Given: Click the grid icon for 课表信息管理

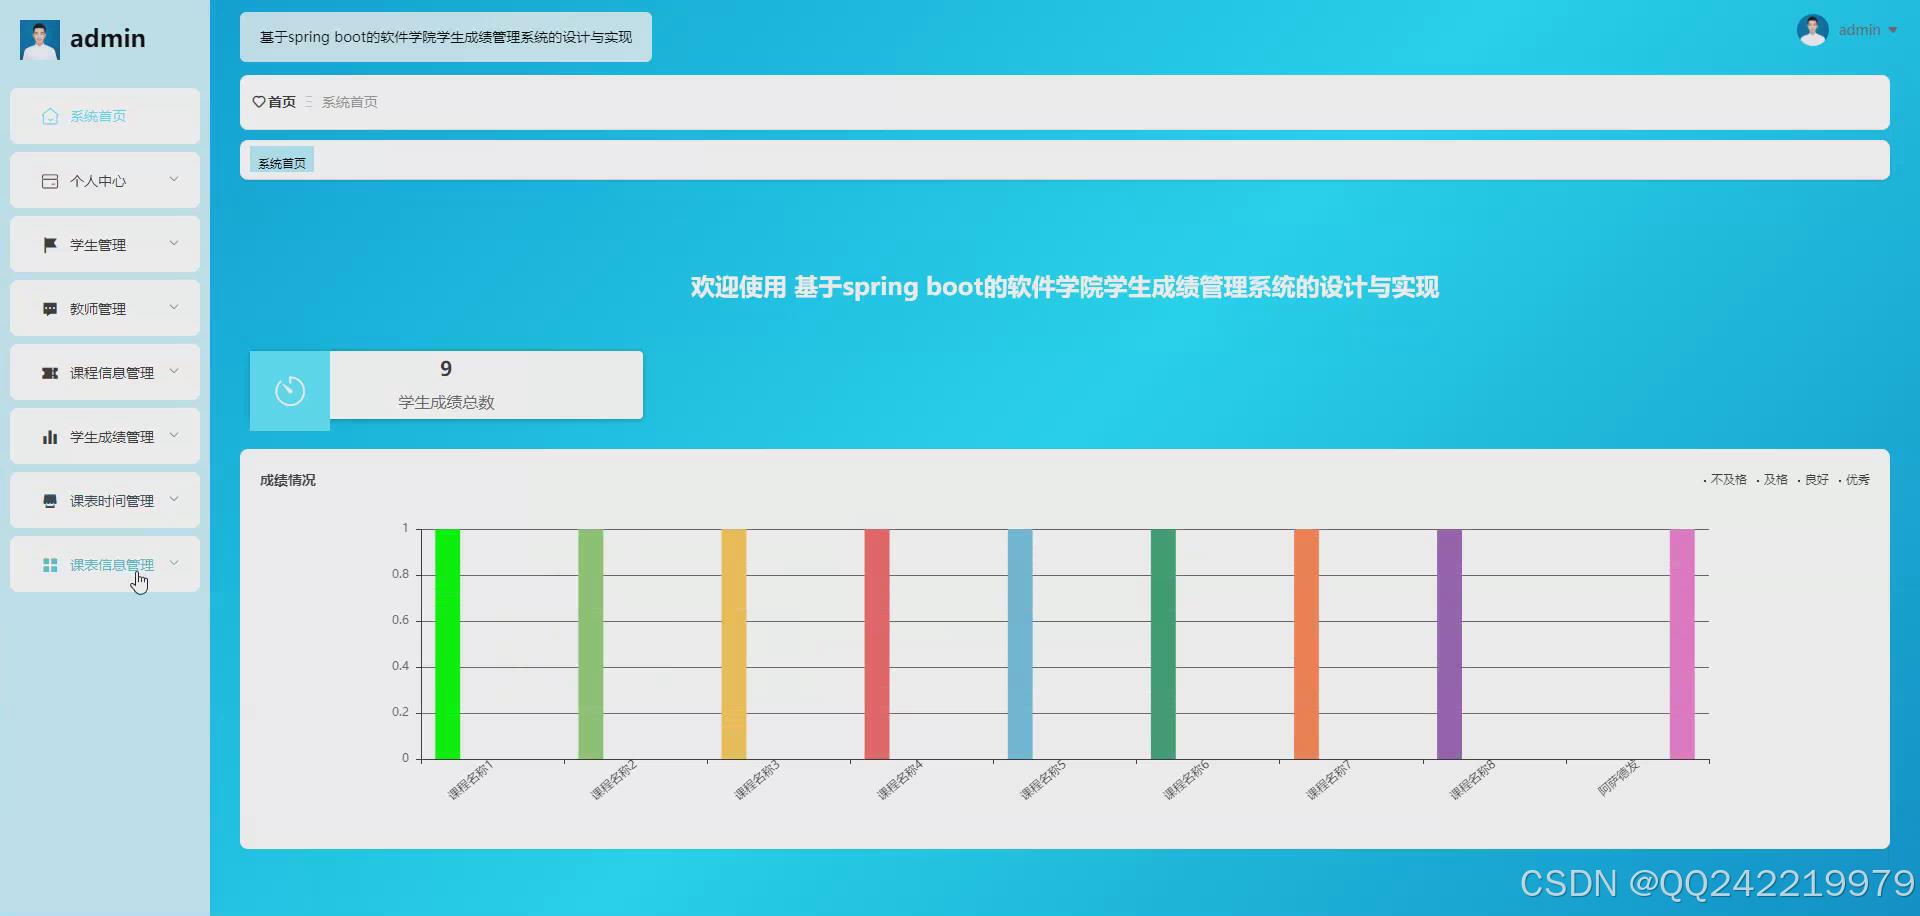Looking at the screenshot, I should coord(50,564).
